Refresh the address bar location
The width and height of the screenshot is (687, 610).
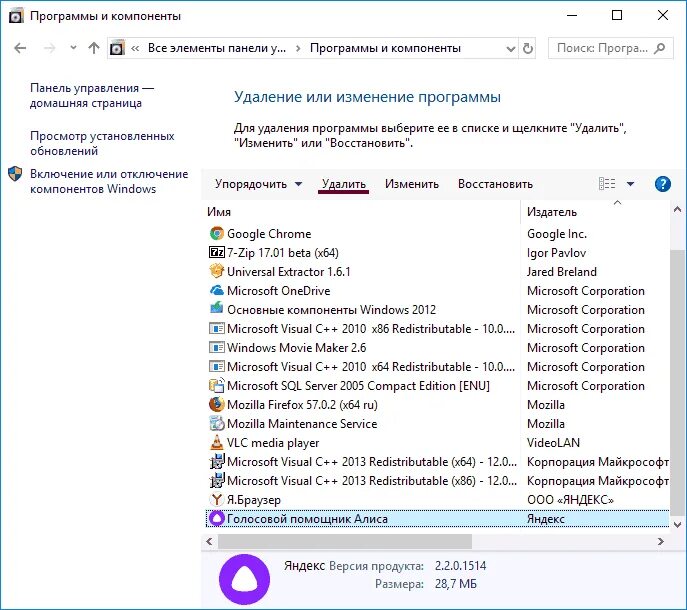pyautogui.click(x=528, y=48)
